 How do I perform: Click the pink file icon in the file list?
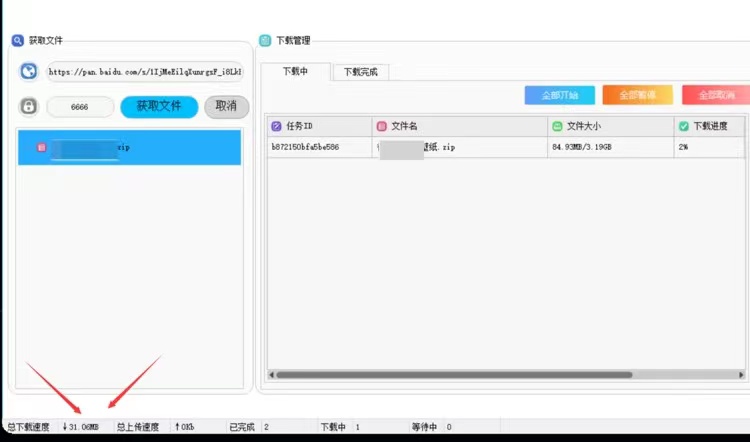[x=42, y=147]
